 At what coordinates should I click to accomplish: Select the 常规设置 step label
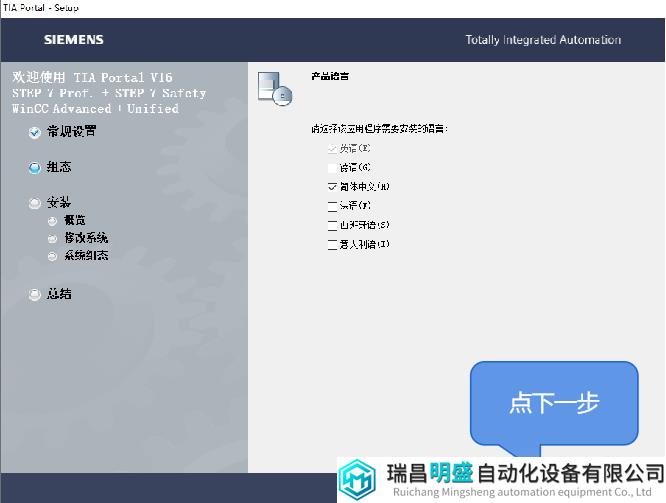(71, 131)
